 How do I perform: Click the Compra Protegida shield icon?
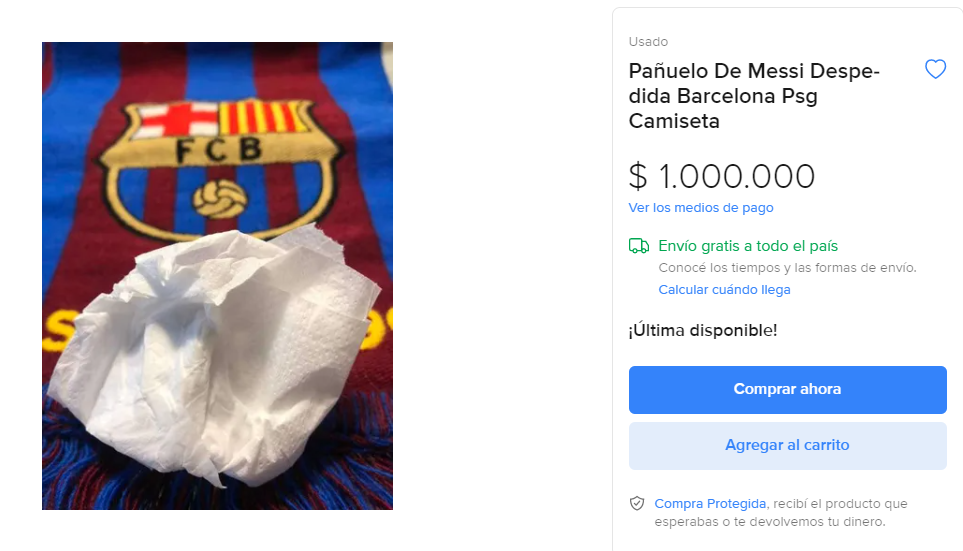point(637,504)
